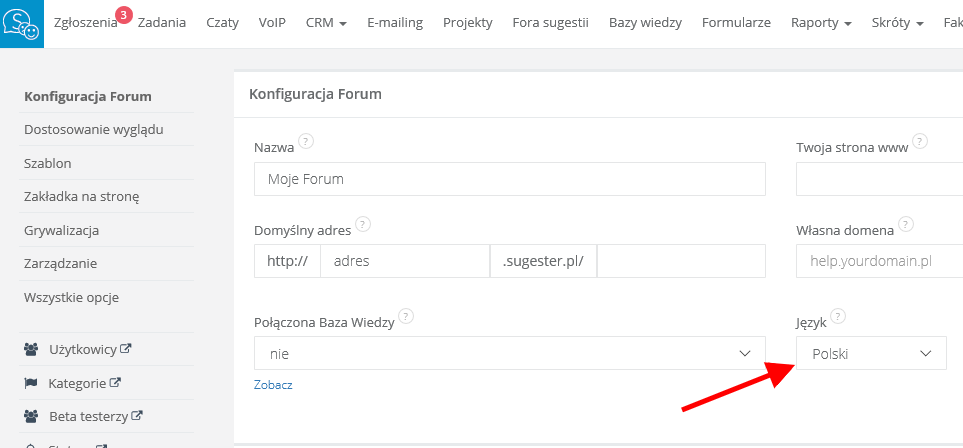Click help icon next to Domyślny adres
The width and height of the screenshot is (963, 448).
tap(363, 224)
